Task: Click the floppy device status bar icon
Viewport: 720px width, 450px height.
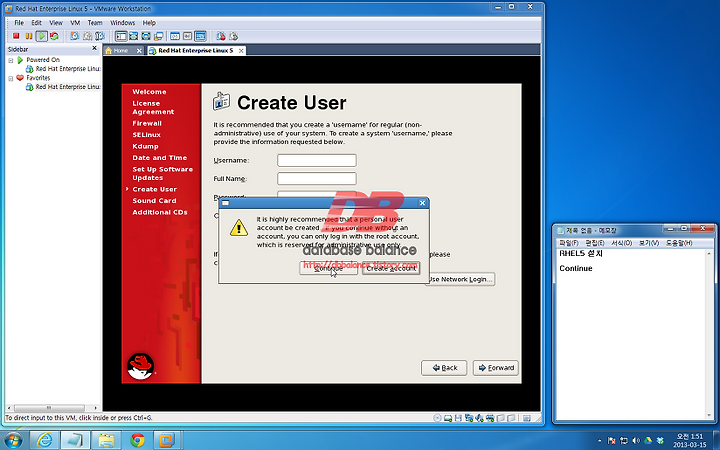Action: (x=458, y=418)
